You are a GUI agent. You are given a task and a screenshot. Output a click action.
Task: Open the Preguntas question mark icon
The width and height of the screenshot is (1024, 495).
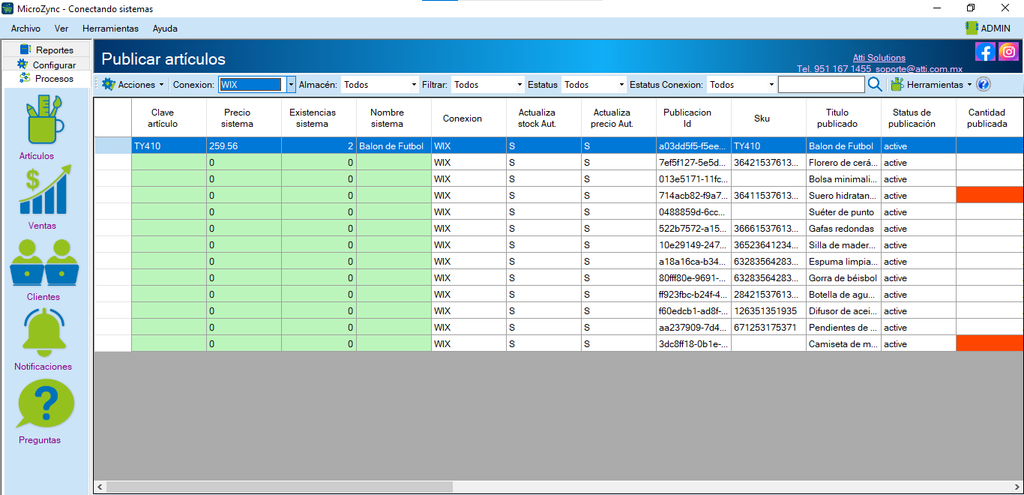point(45,403)
